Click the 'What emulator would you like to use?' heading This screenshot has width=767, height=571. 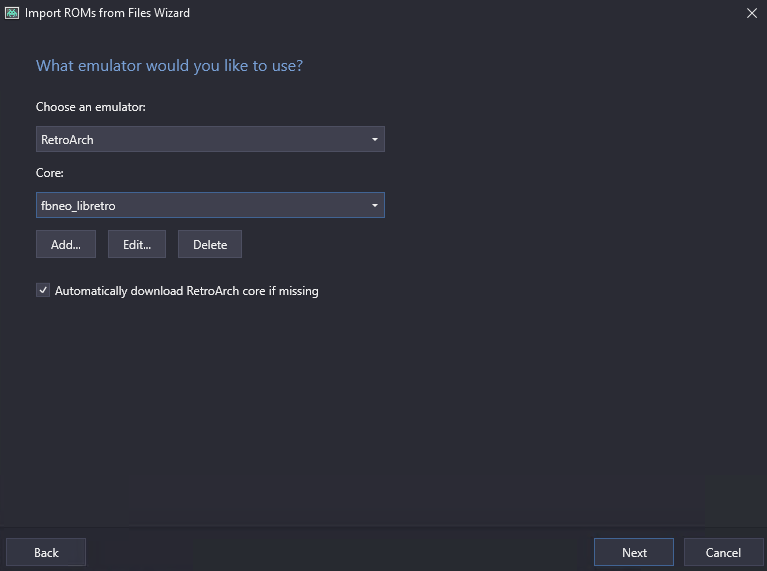pos(169,66)
